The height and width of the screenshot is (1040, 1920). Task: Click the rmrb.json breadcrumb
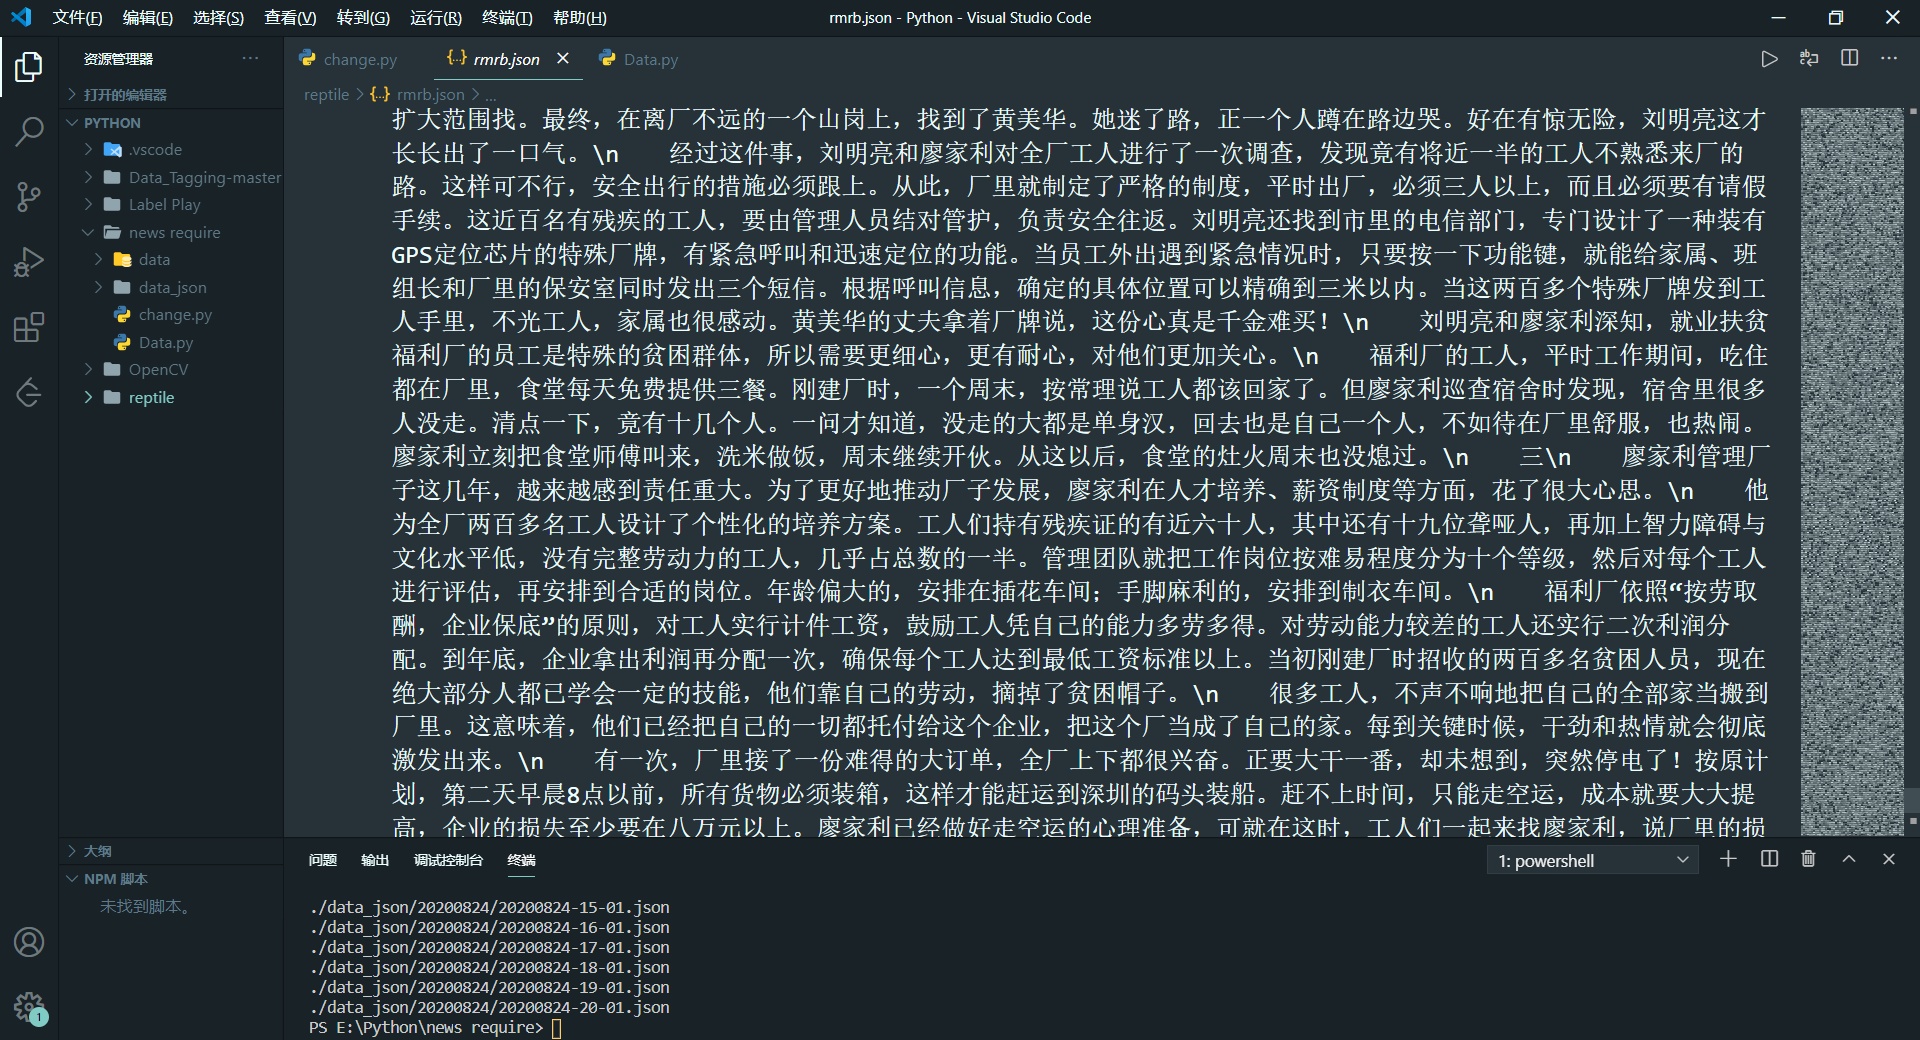point(430,94)
